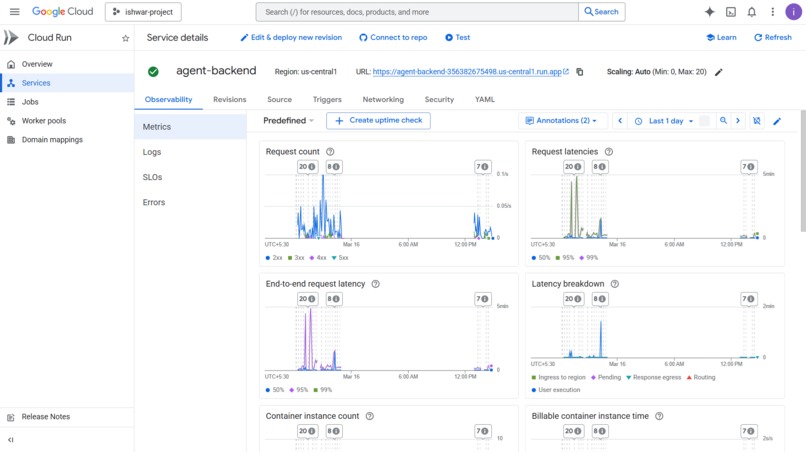Open the notifications bell
This screenshot has height=452, width=806.
click(x=752, y=12)
